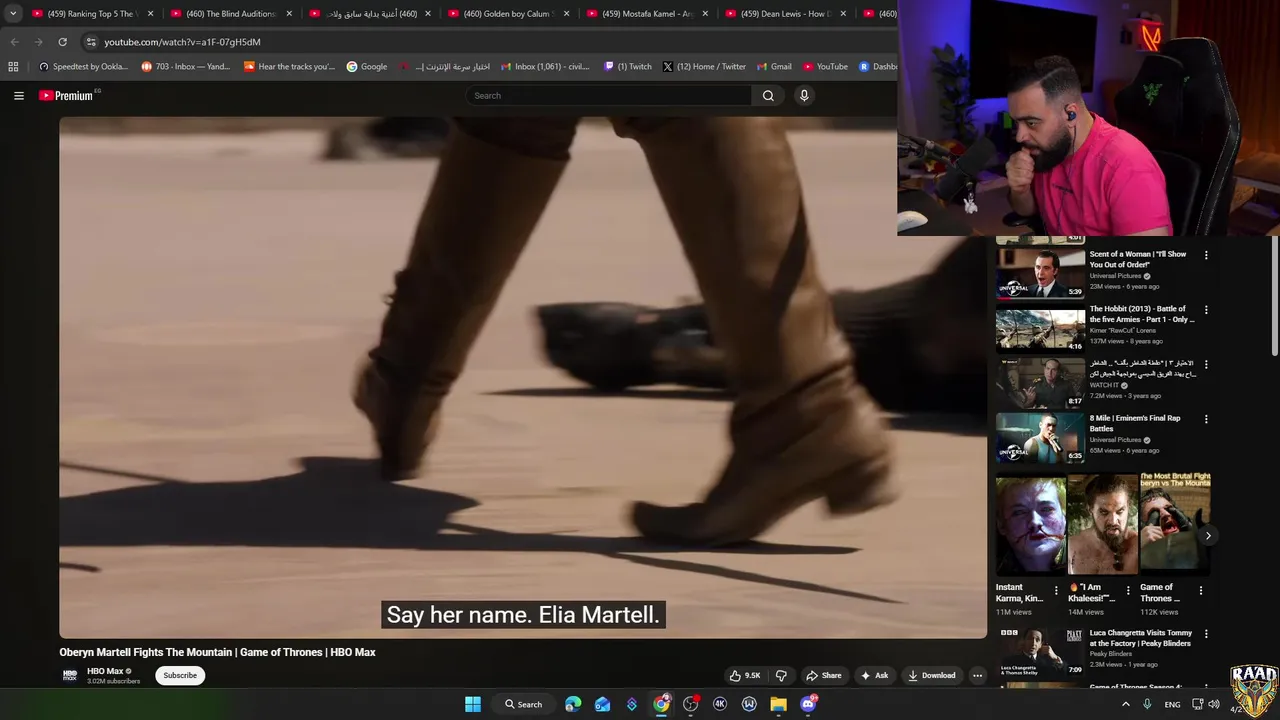This screenshot has height=720, width=1280.
Task: Switch to The Blind Auditions tab
Action: point(230,14)
